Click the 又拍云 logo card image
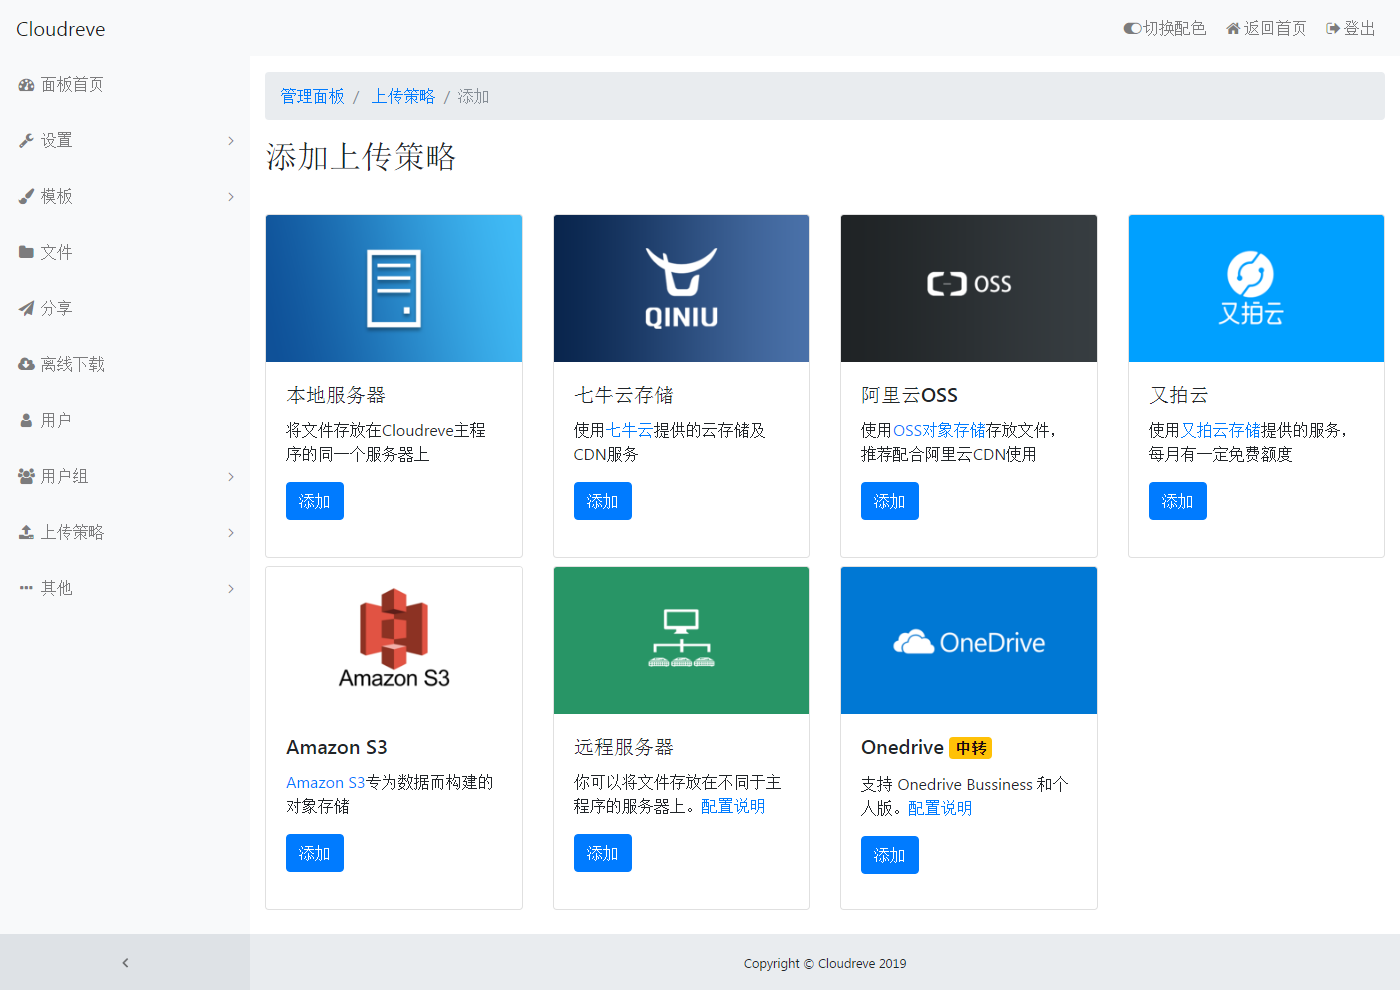Screen dimensions: 1400x990 1256,288
